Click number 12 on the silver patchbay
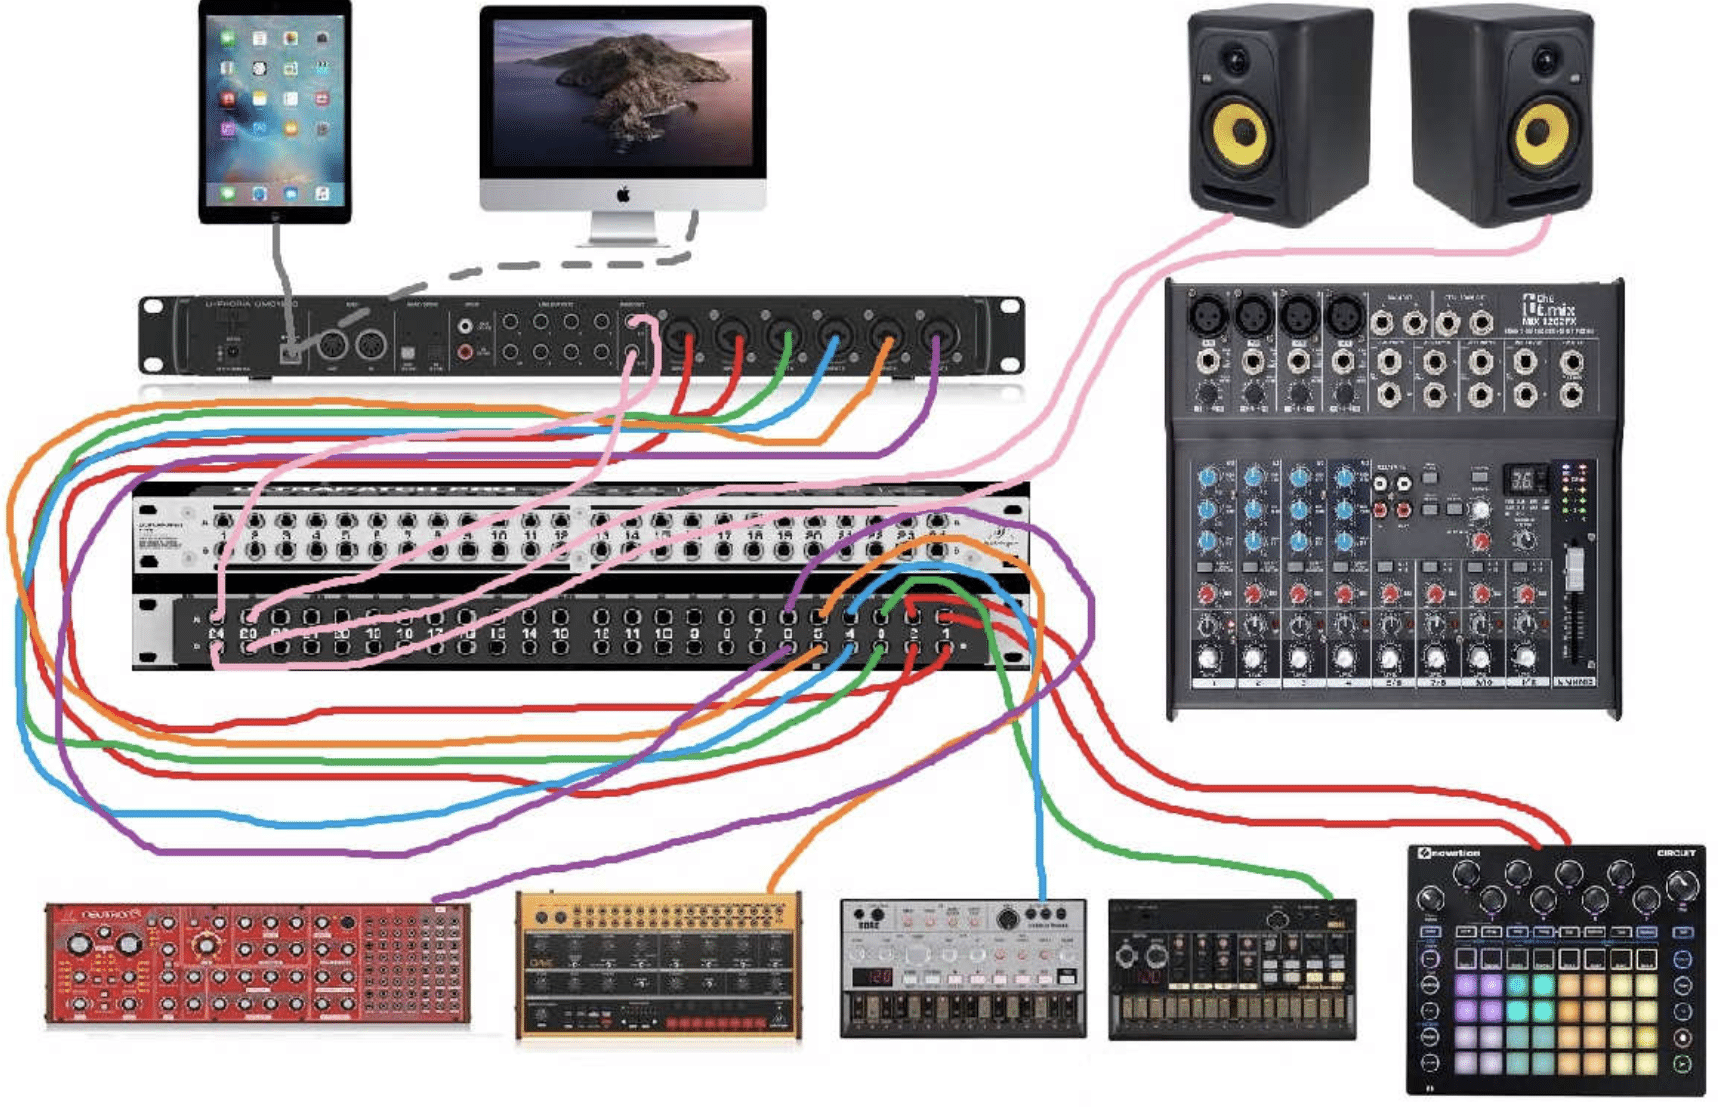1724x1107 pixels. pos(560,536)
